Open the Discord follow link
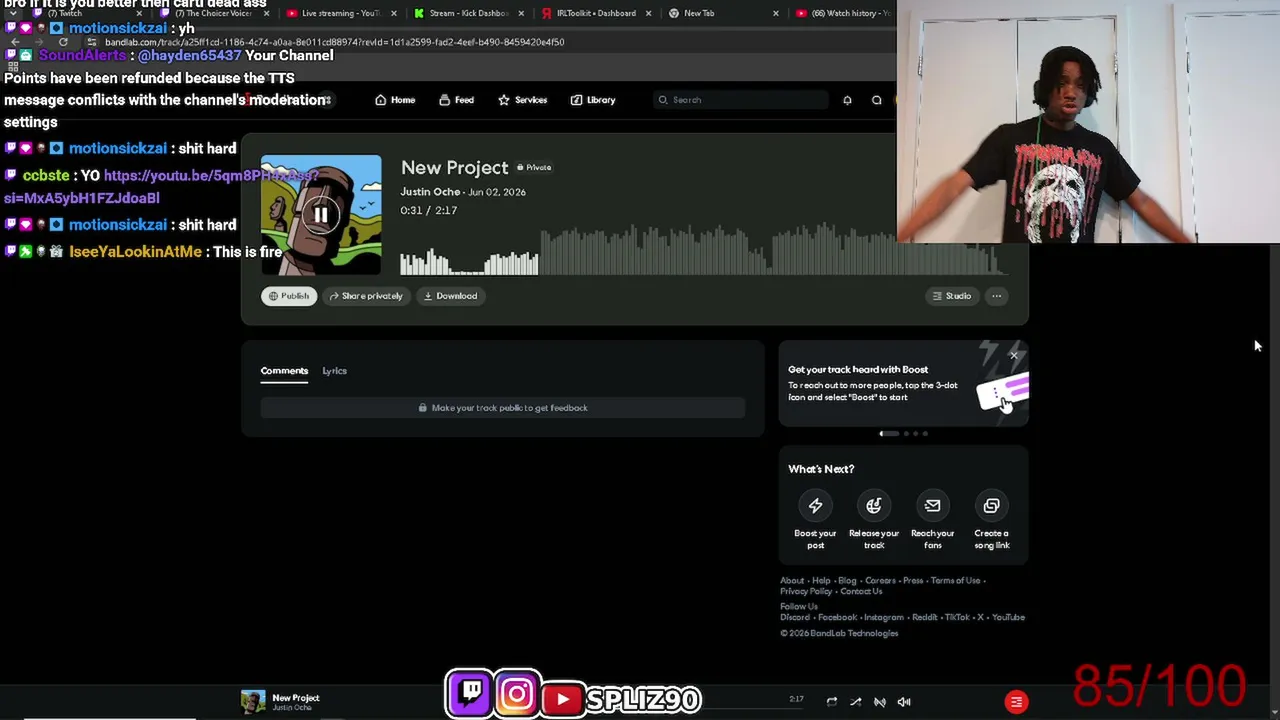The width and height of the screenshot is (1280, 720). 795,618
